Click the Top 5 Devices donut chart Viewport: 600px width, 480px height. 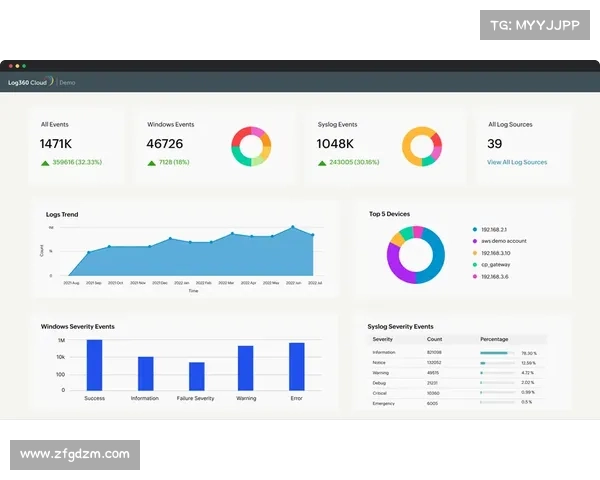tap(415, 255)
